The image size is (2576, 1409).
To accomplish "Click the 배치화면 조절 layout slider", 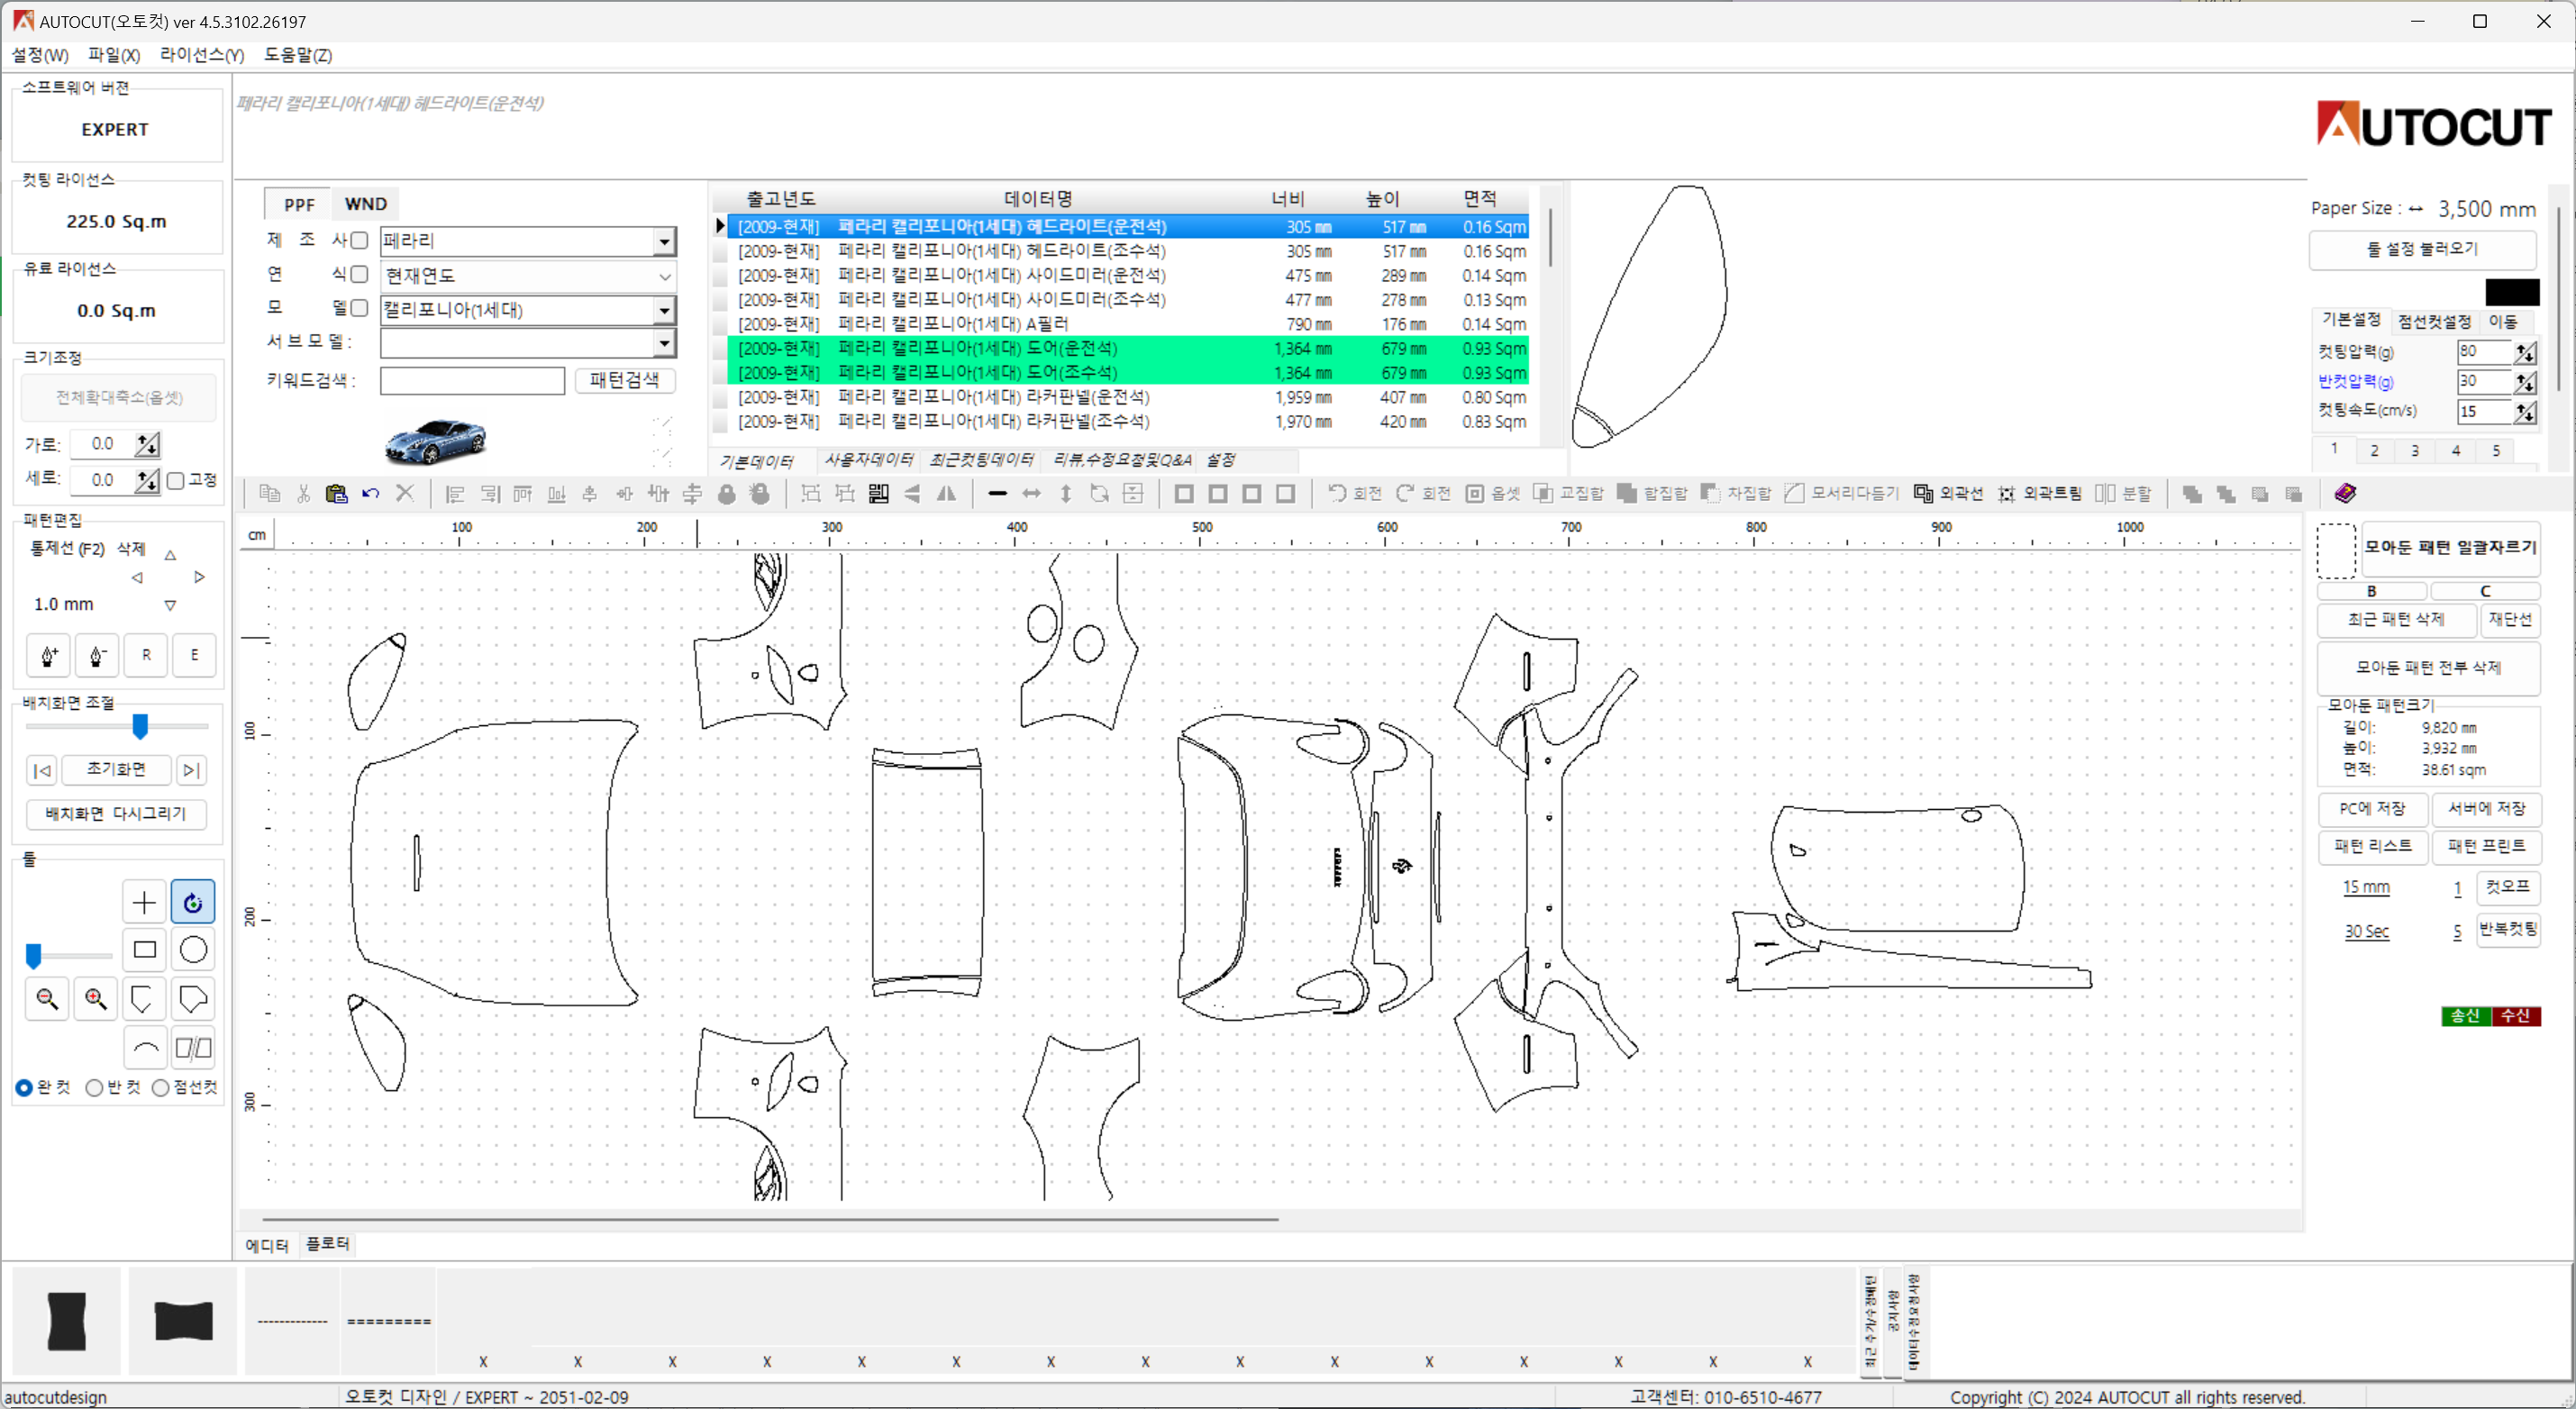I will point(140,727).
